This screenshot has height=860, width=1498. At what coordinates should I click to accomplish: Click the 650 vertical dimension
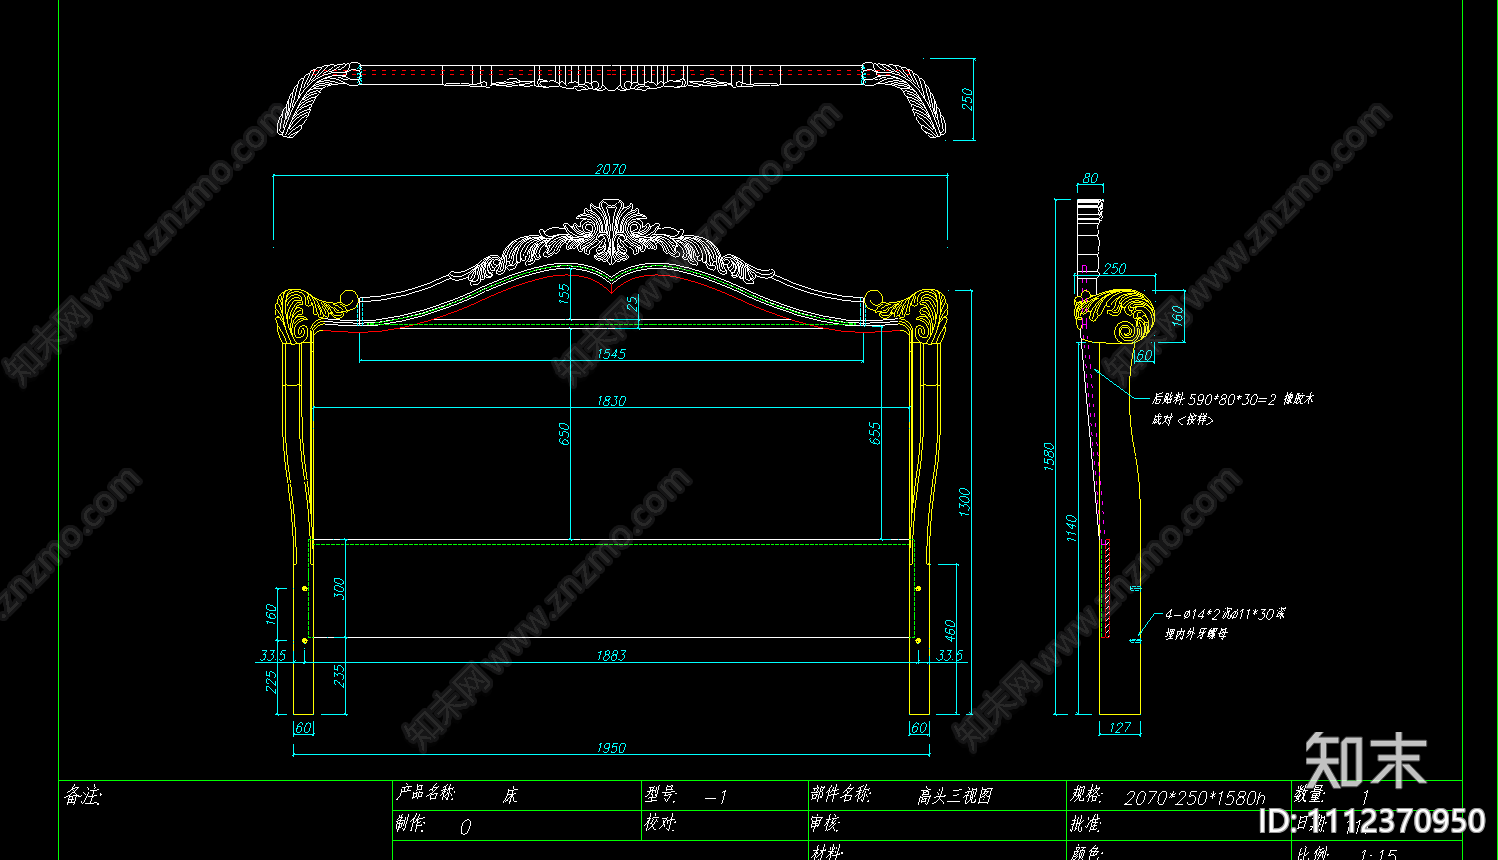click(564, 434)
